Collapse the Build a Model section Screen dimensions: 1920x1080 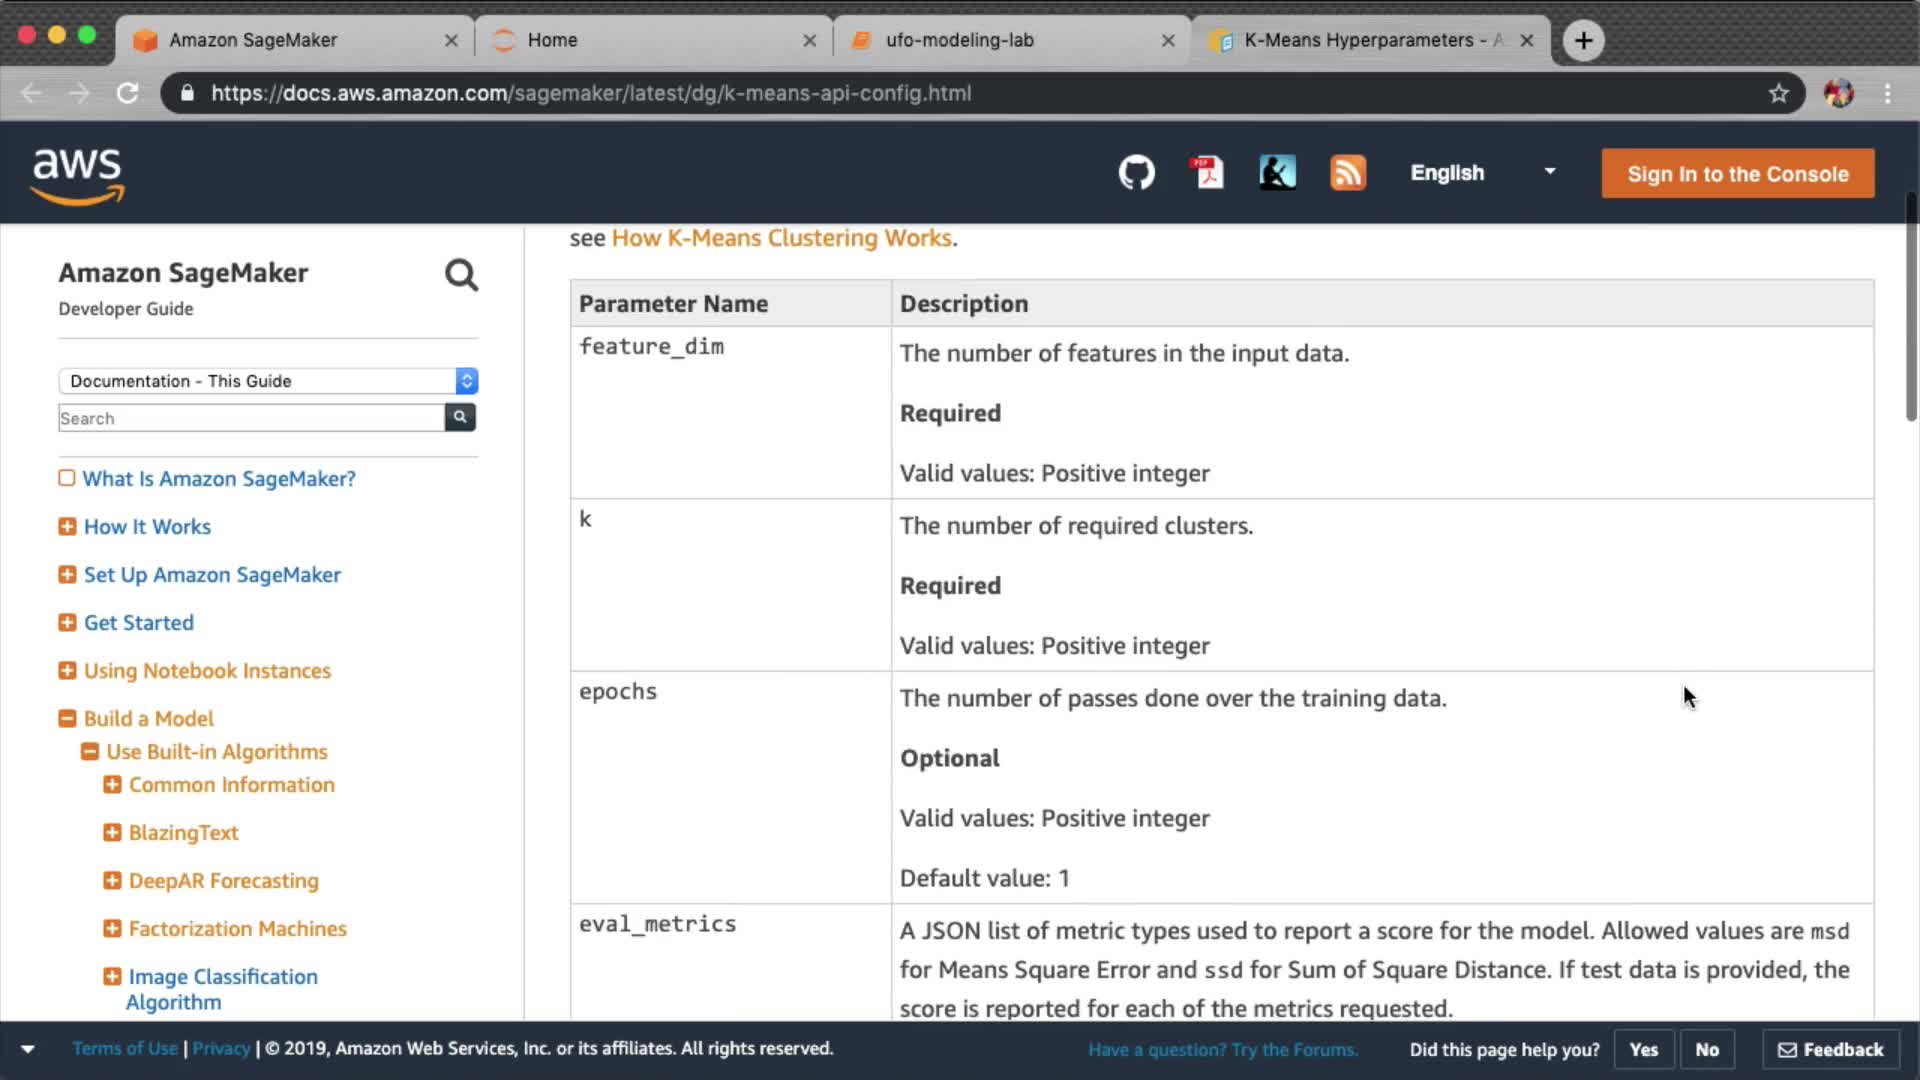point(67,718)
